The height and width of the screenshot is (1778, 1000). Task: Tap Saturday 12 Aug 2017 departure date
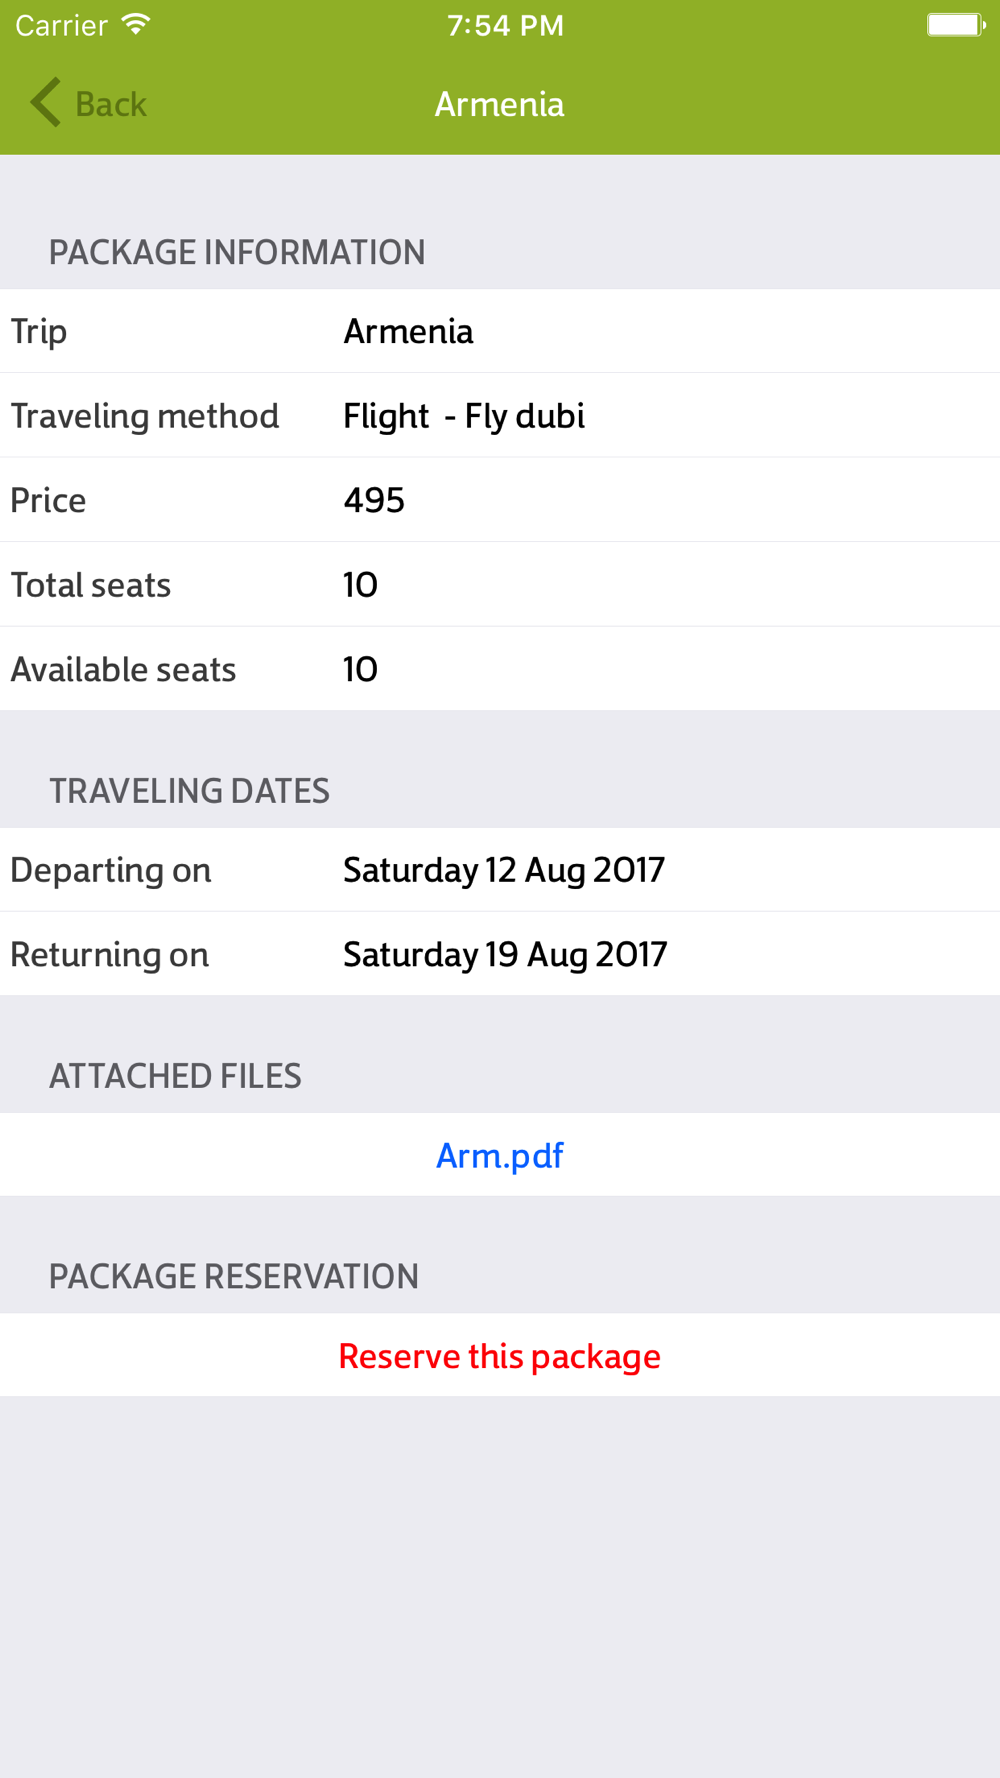click(504, 870)
